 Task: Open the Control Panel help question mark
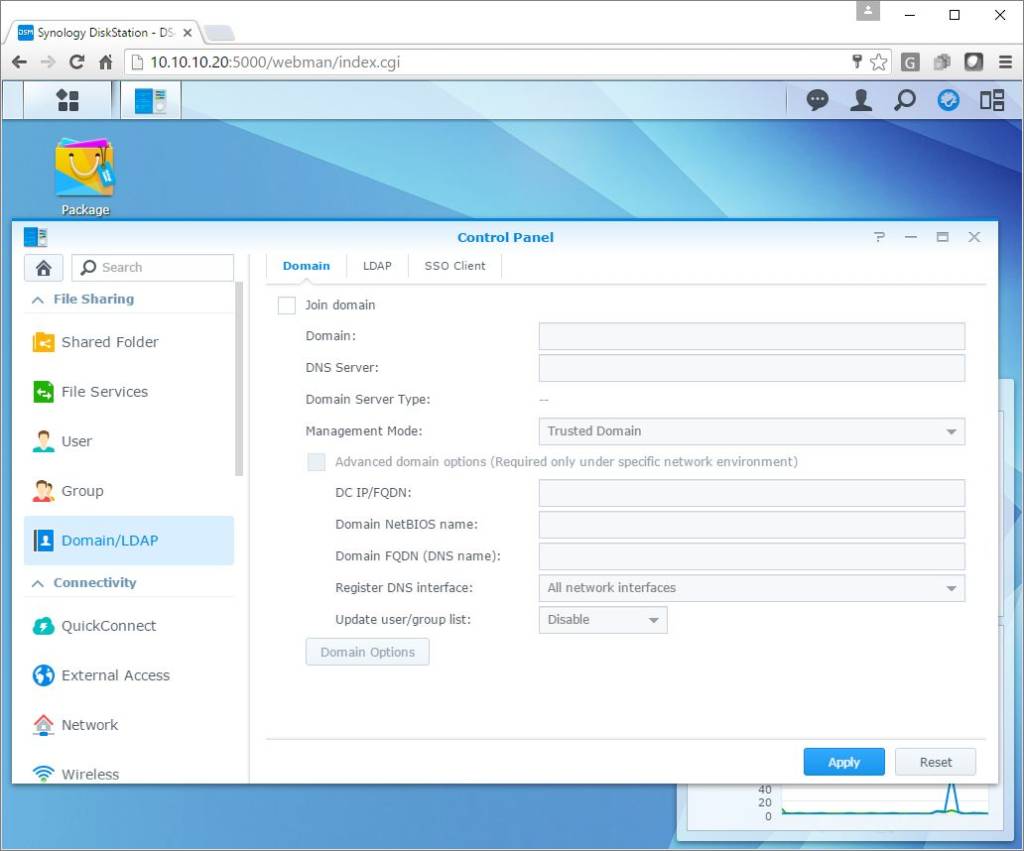(879, 237)
